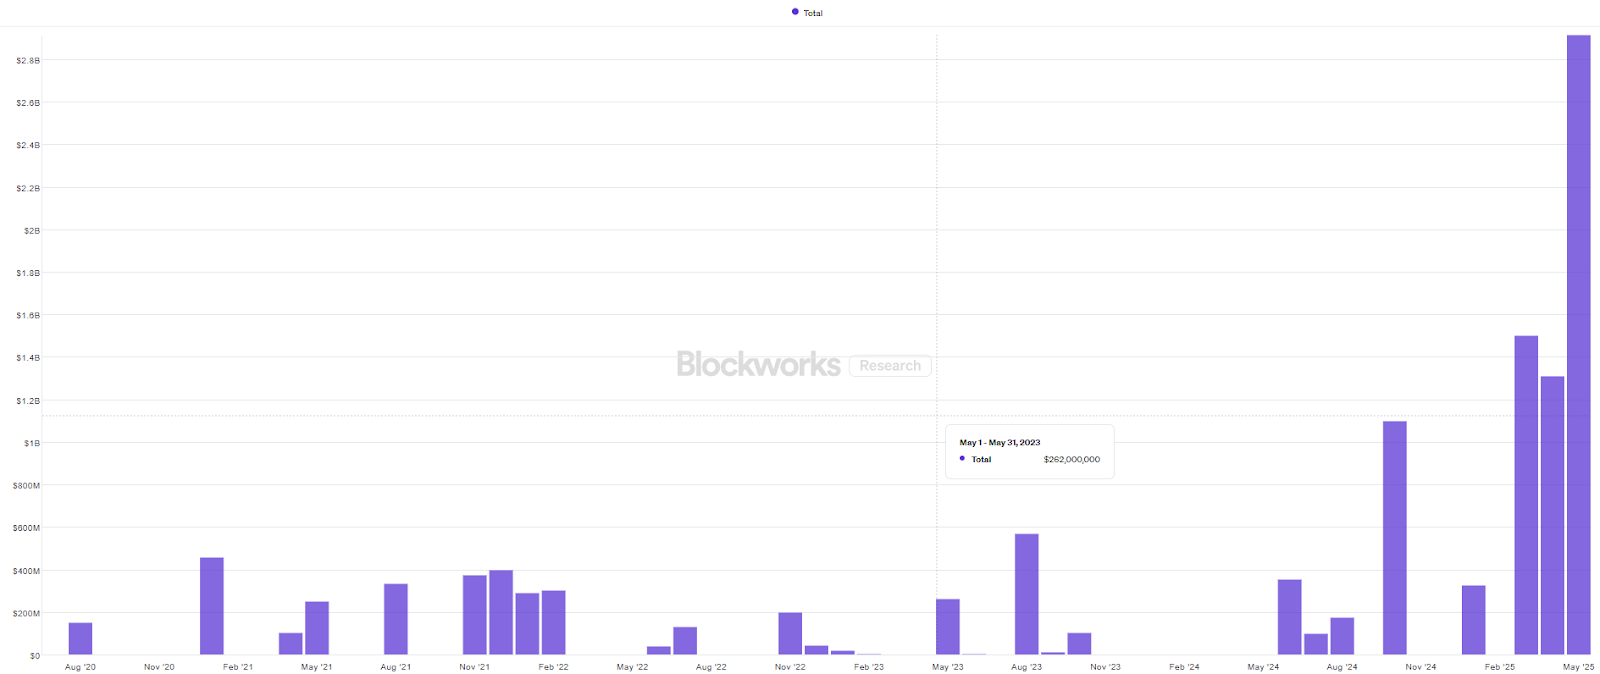Click the May '23 x-axis label
This screenshot has height=674, width=1600.
click(947, 667)
